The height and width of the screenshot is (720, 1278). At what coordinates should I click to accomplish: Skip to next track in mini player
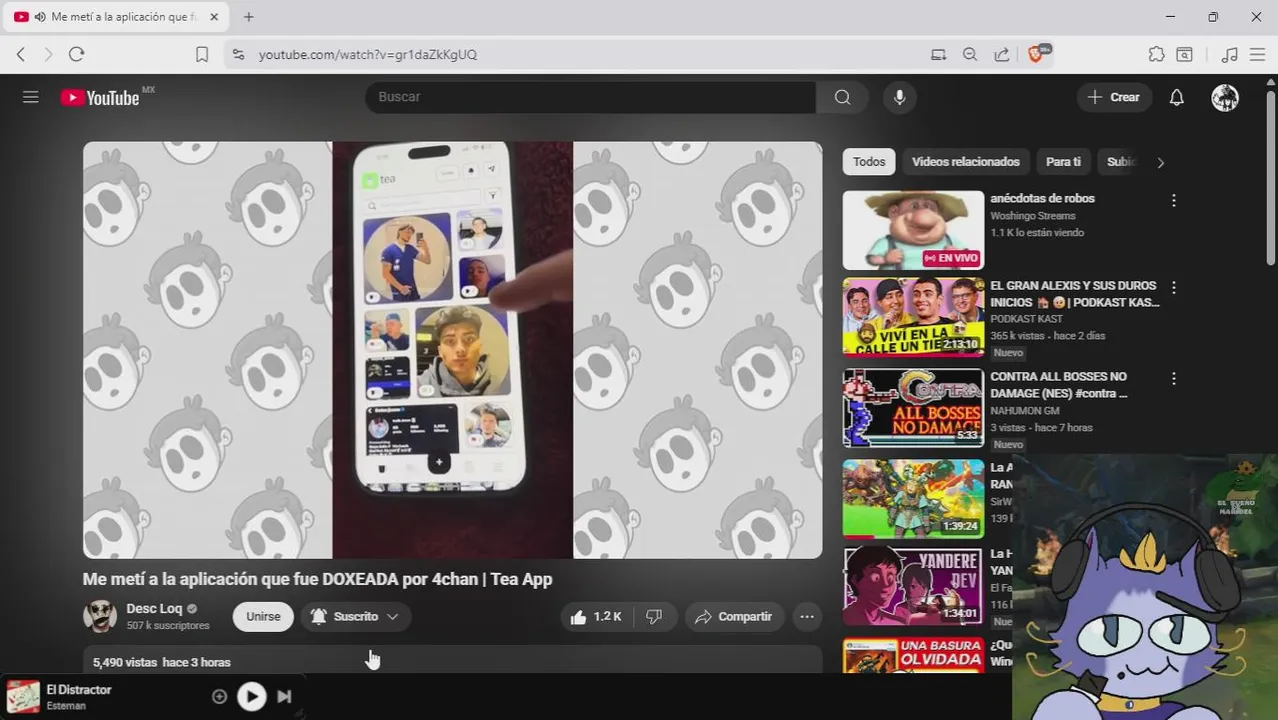(x=284, y=696)
